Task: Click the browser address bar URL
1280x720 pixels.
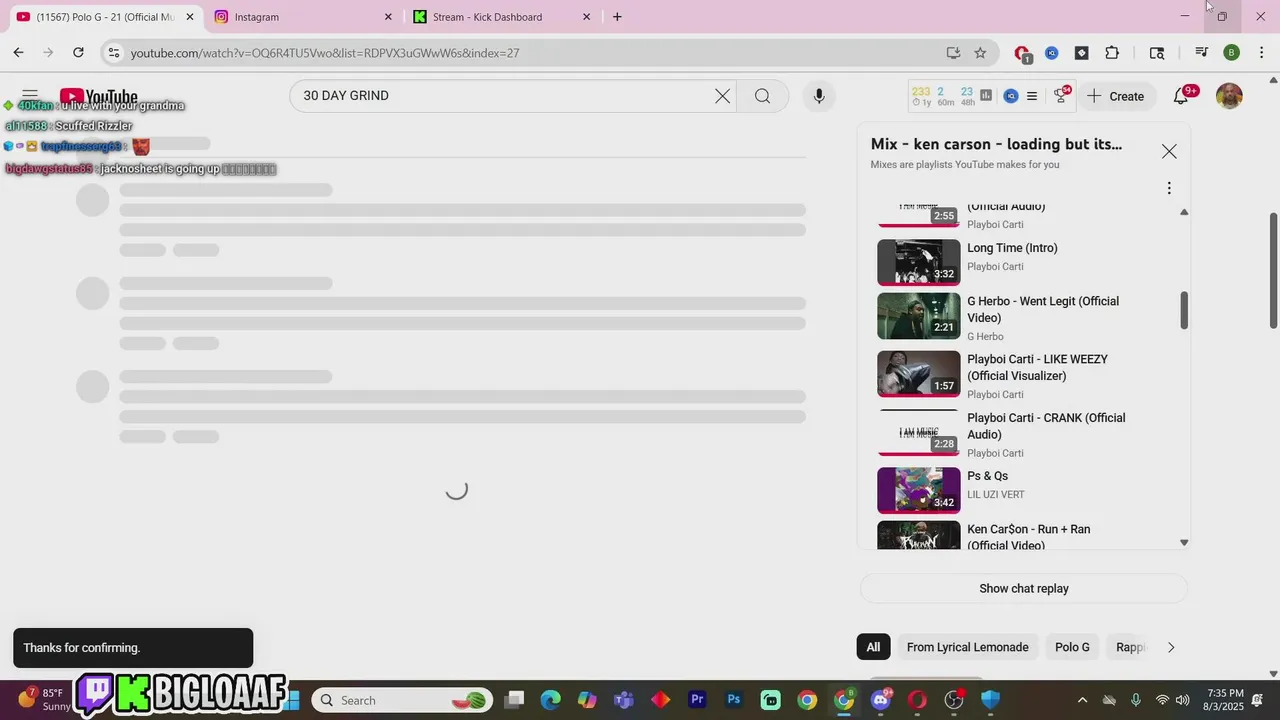Action: point(325,53)
